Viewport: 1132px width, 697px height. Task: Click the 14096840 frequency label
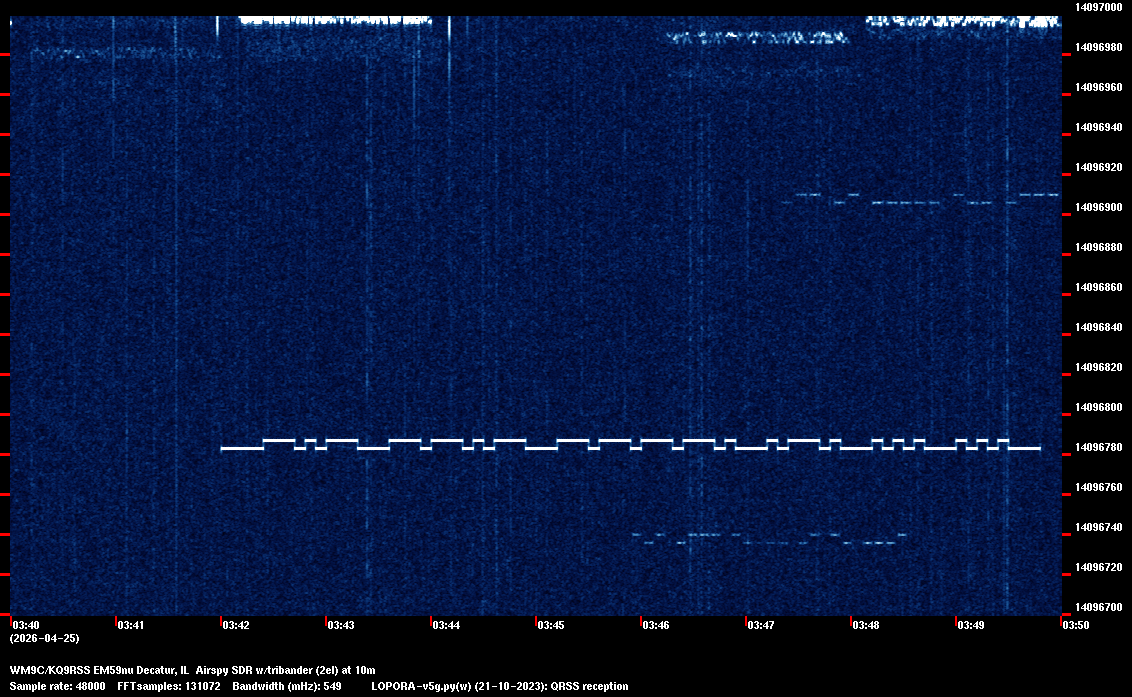(x=1098, y=327)
